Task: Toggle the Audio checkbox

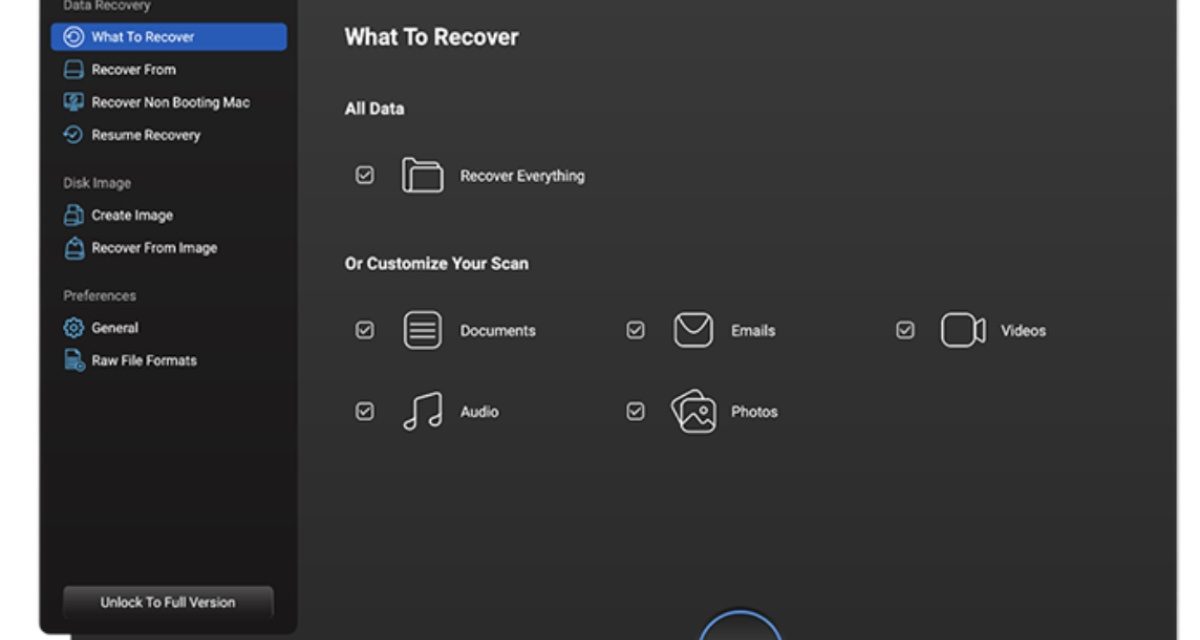Action: 365,411
